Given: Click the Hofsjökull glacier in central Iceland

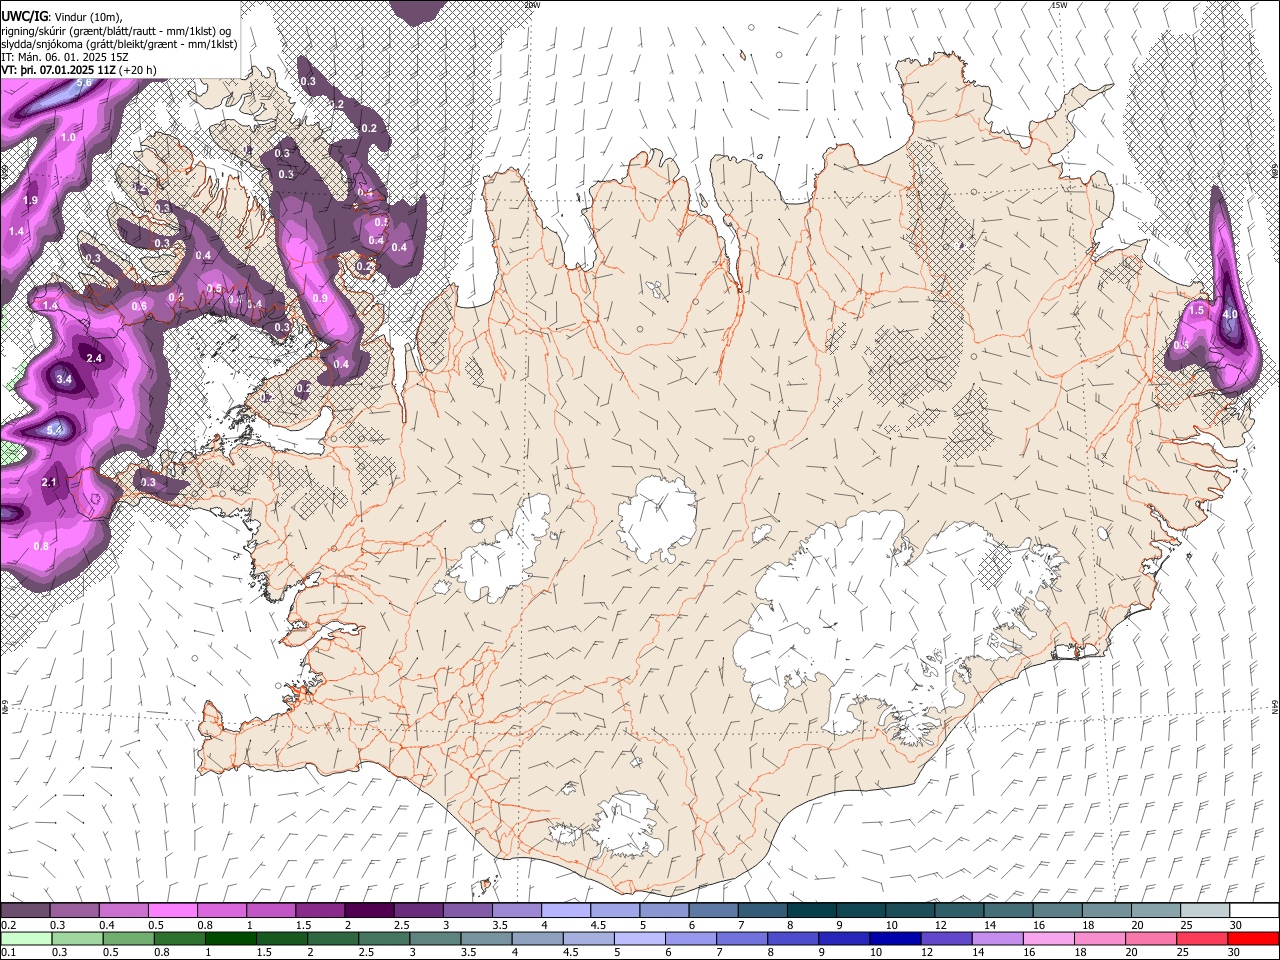Looking at the screenshot, I should point(658,519).
